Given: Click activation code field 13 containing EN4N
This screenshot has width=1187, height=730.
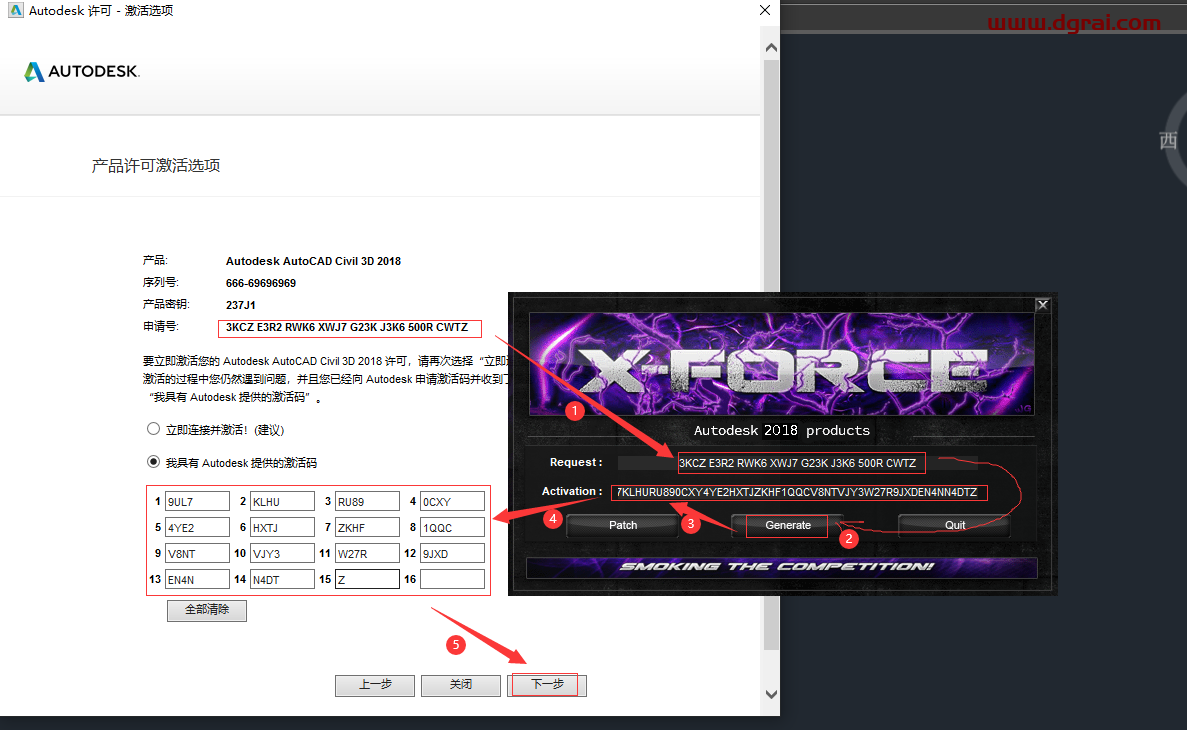Looking at the screenshot, I should click(197, 579).
